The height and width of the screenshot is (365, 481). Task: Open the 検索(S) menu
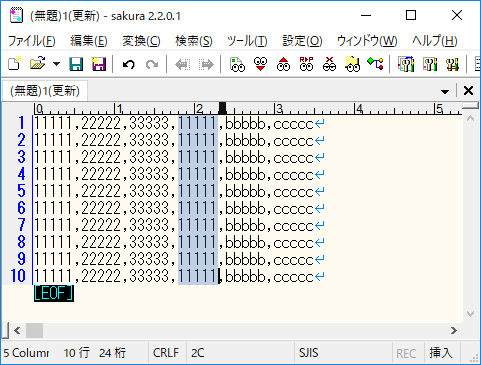[x=194, y=41]
